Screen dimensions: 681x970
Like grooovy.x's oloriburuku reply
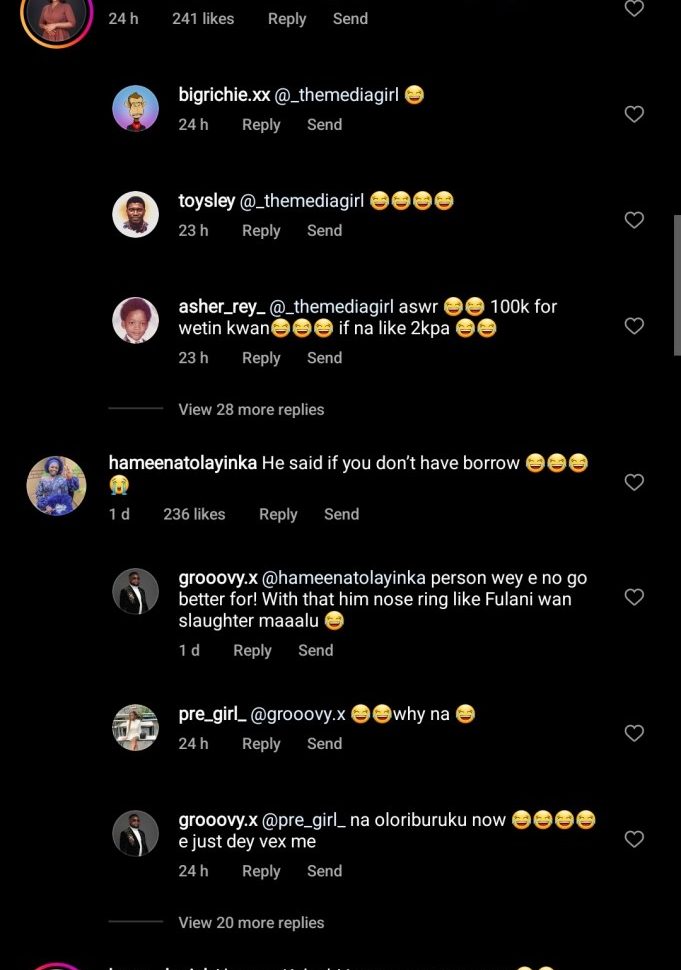tap(634, 839)
